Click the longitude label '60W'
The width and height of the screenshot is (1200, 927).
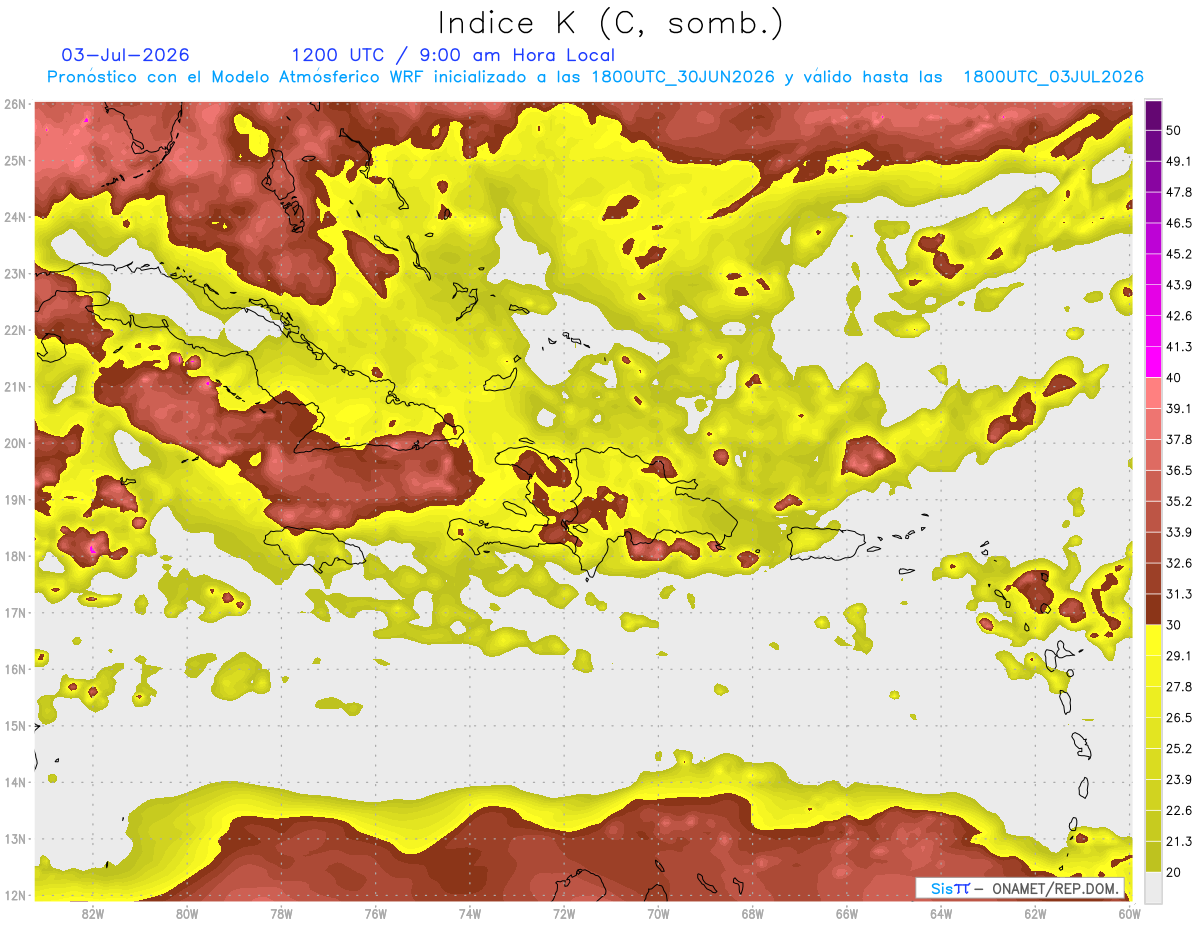click(x=1130, y=913)
